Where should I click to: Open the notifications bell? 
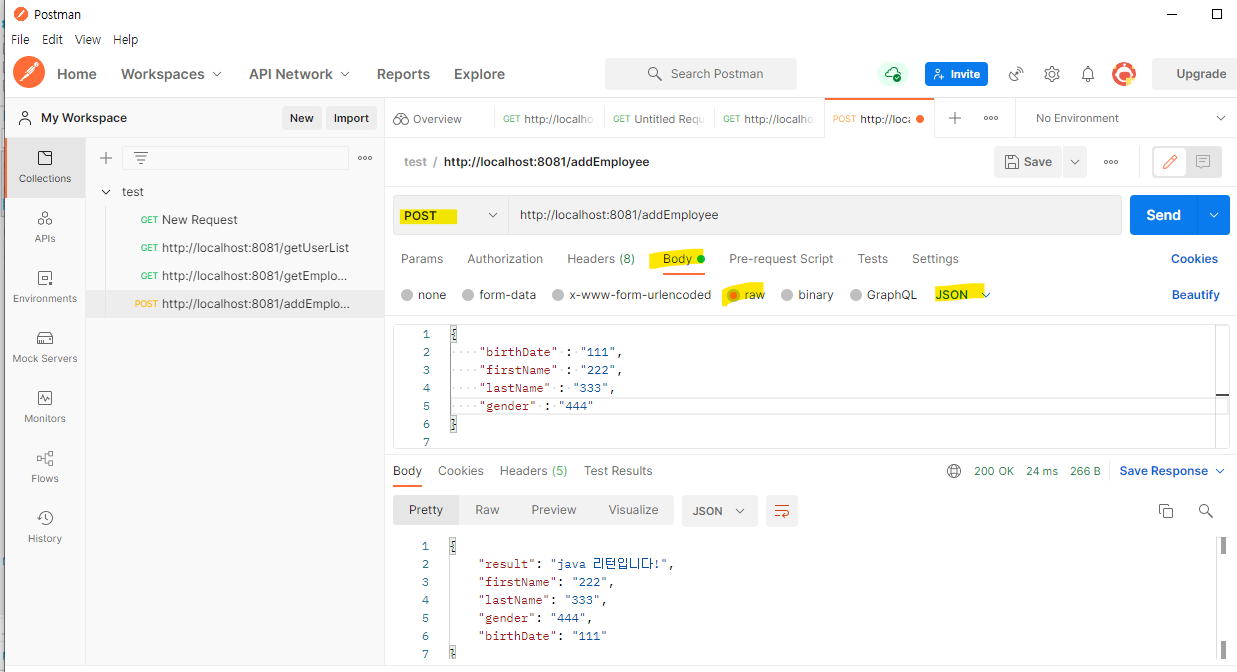click(x=1088, y=74)
